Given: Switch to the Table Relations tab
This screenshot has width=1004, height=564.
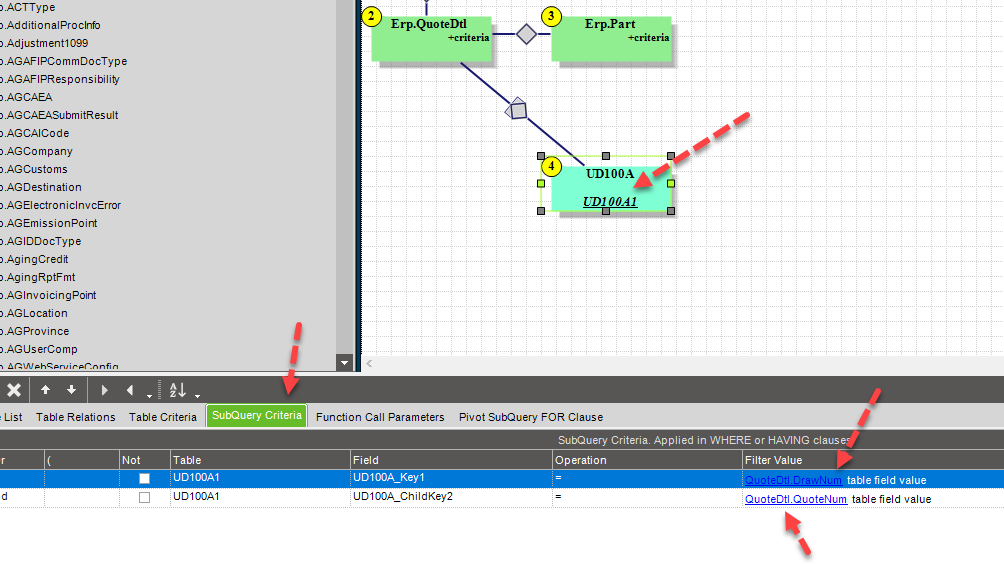Looking at the screenshot, I should pyautogui.click(x=76, y=417).
